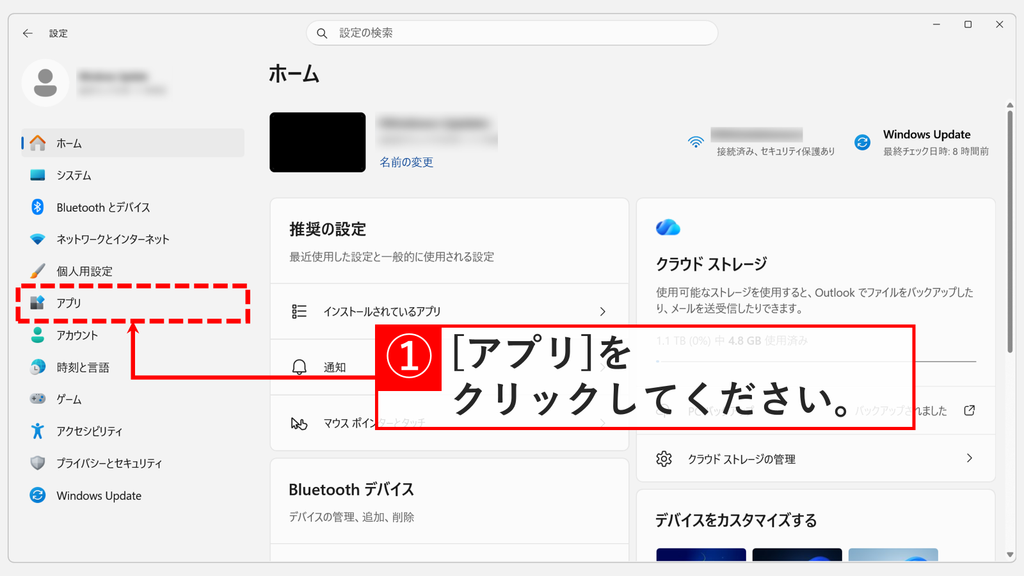Click the Time & language globe icon
The height and width of the screenshot is (576, 1024).
38,367
